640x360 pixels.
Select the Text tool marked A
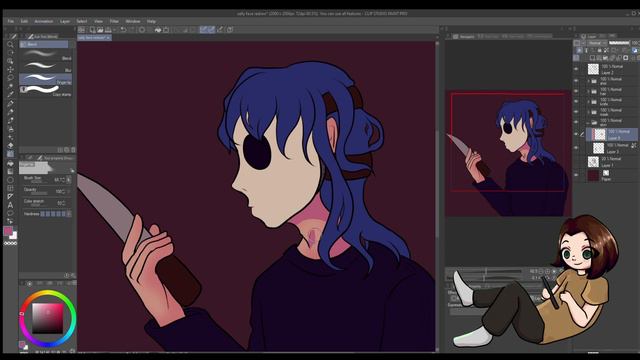[x=10, y=205]
